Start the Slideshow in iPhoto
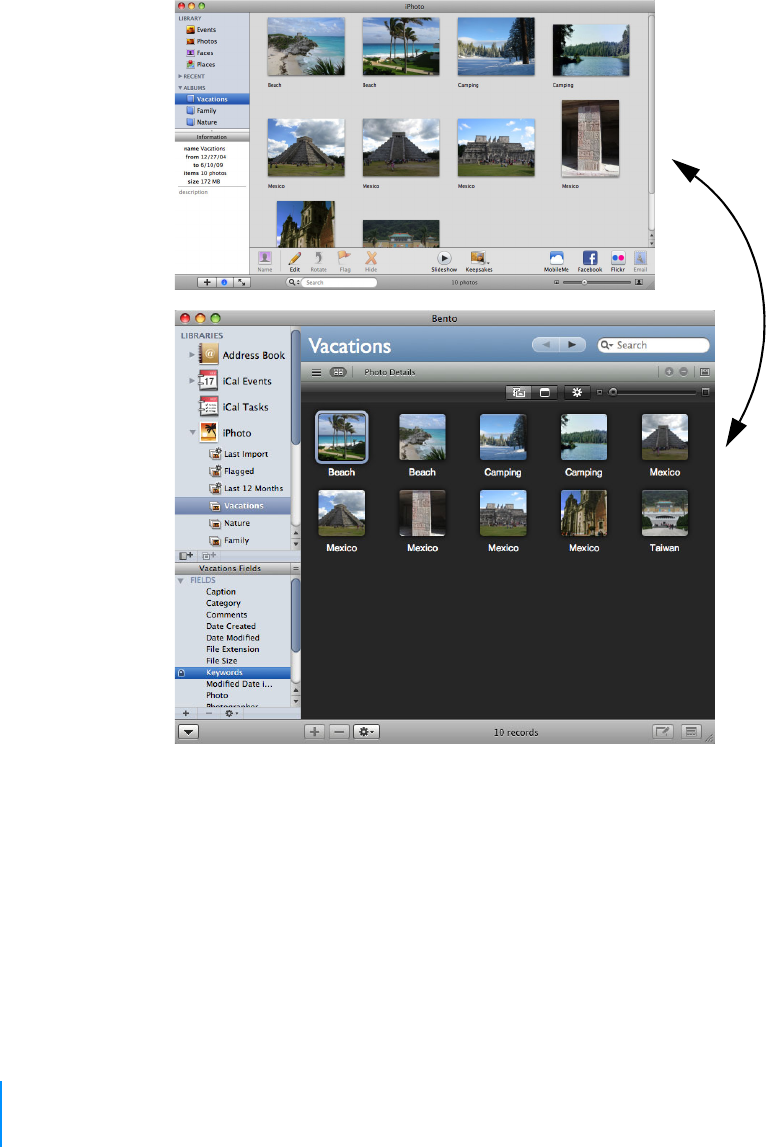766x1147 pixels. [x=444, y=262]
